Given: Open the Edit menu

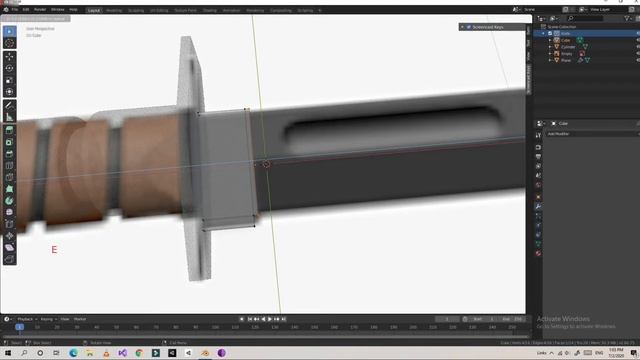Looking at the screenshot, I should pyautogui.click(x=26, y=9).
